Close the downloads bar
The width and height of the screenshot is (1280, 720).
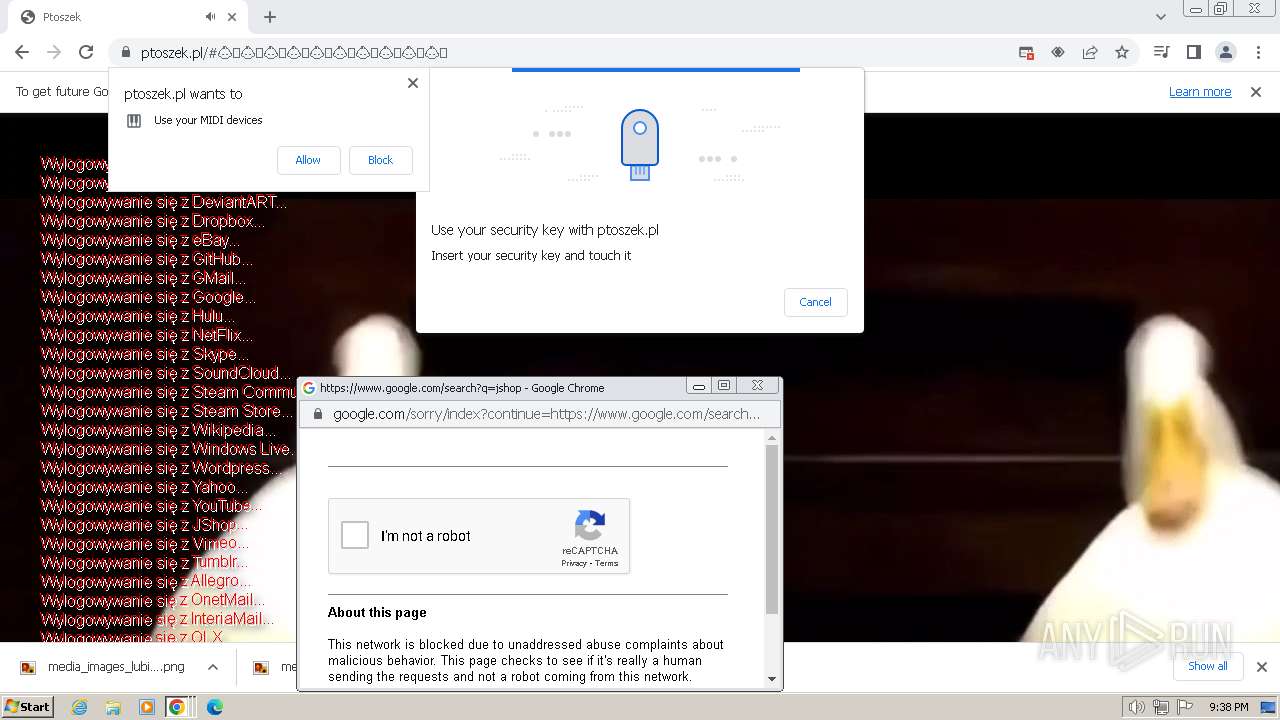point(1261,667)
